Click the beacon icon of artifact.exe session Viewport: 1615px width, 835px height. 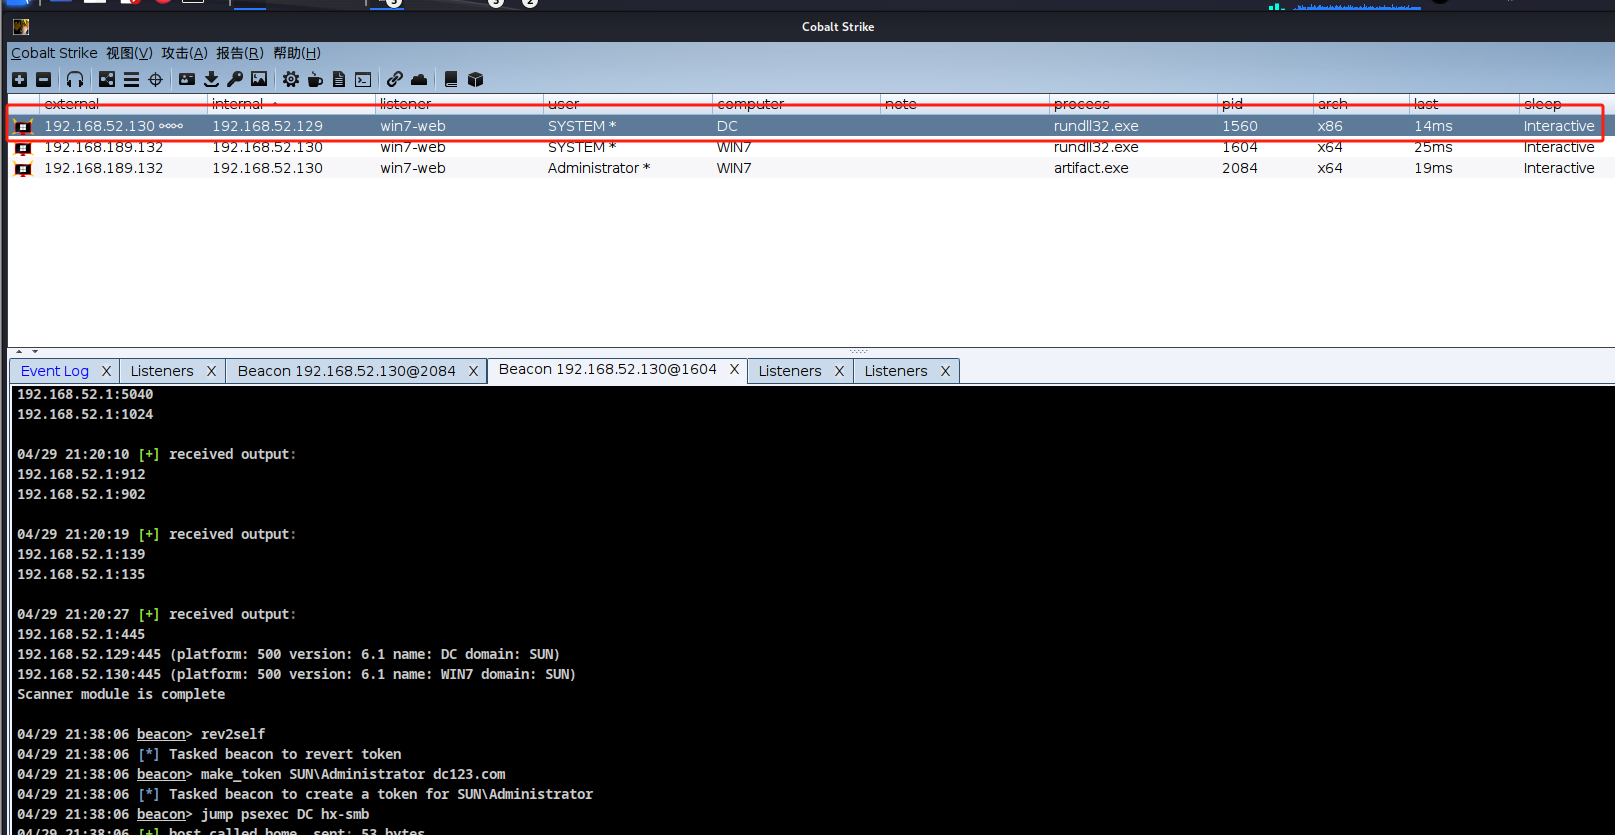23,168
